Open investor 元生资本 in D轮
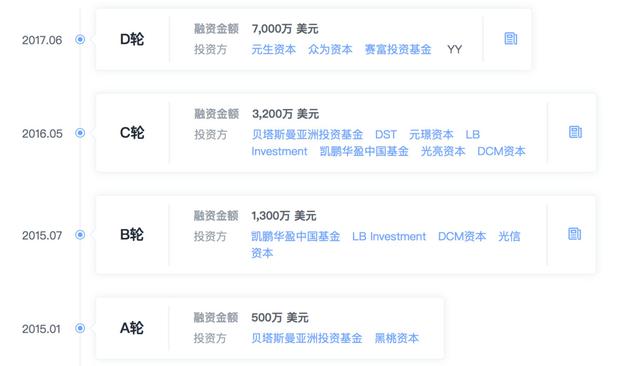The width and height of the screenshot is (630, 366). 274,49
